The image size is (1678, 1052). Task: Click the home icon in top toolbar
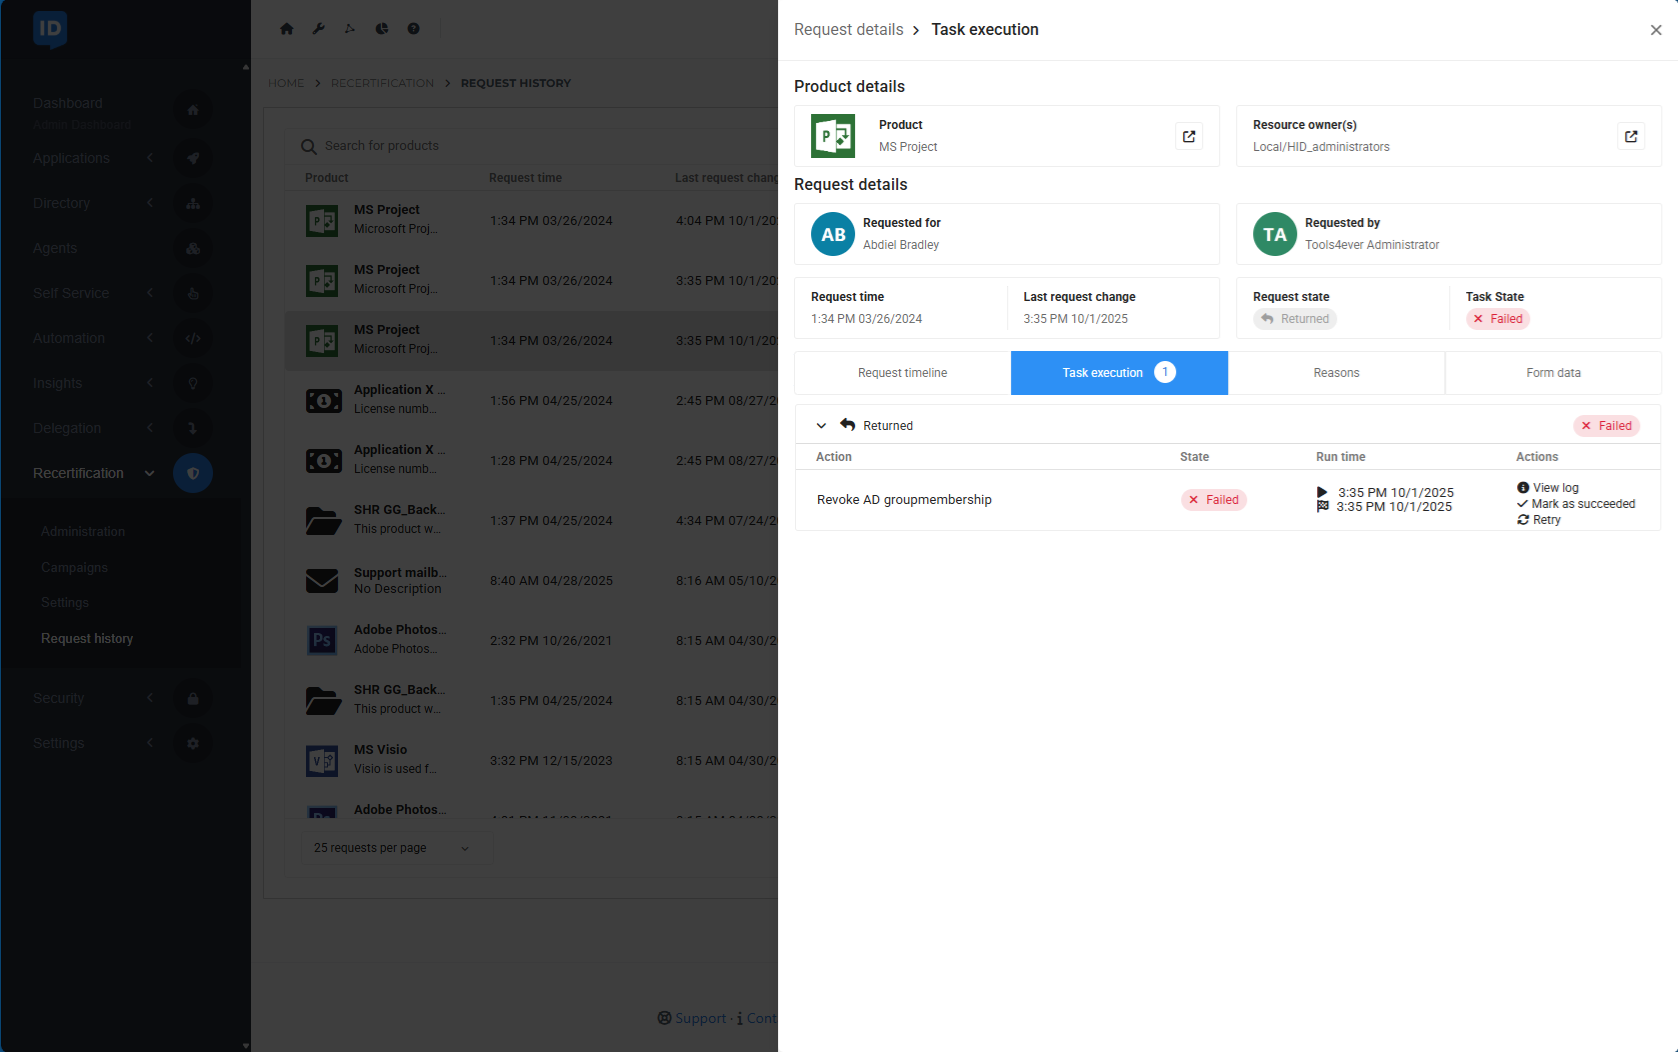click(x=287, y=29)
